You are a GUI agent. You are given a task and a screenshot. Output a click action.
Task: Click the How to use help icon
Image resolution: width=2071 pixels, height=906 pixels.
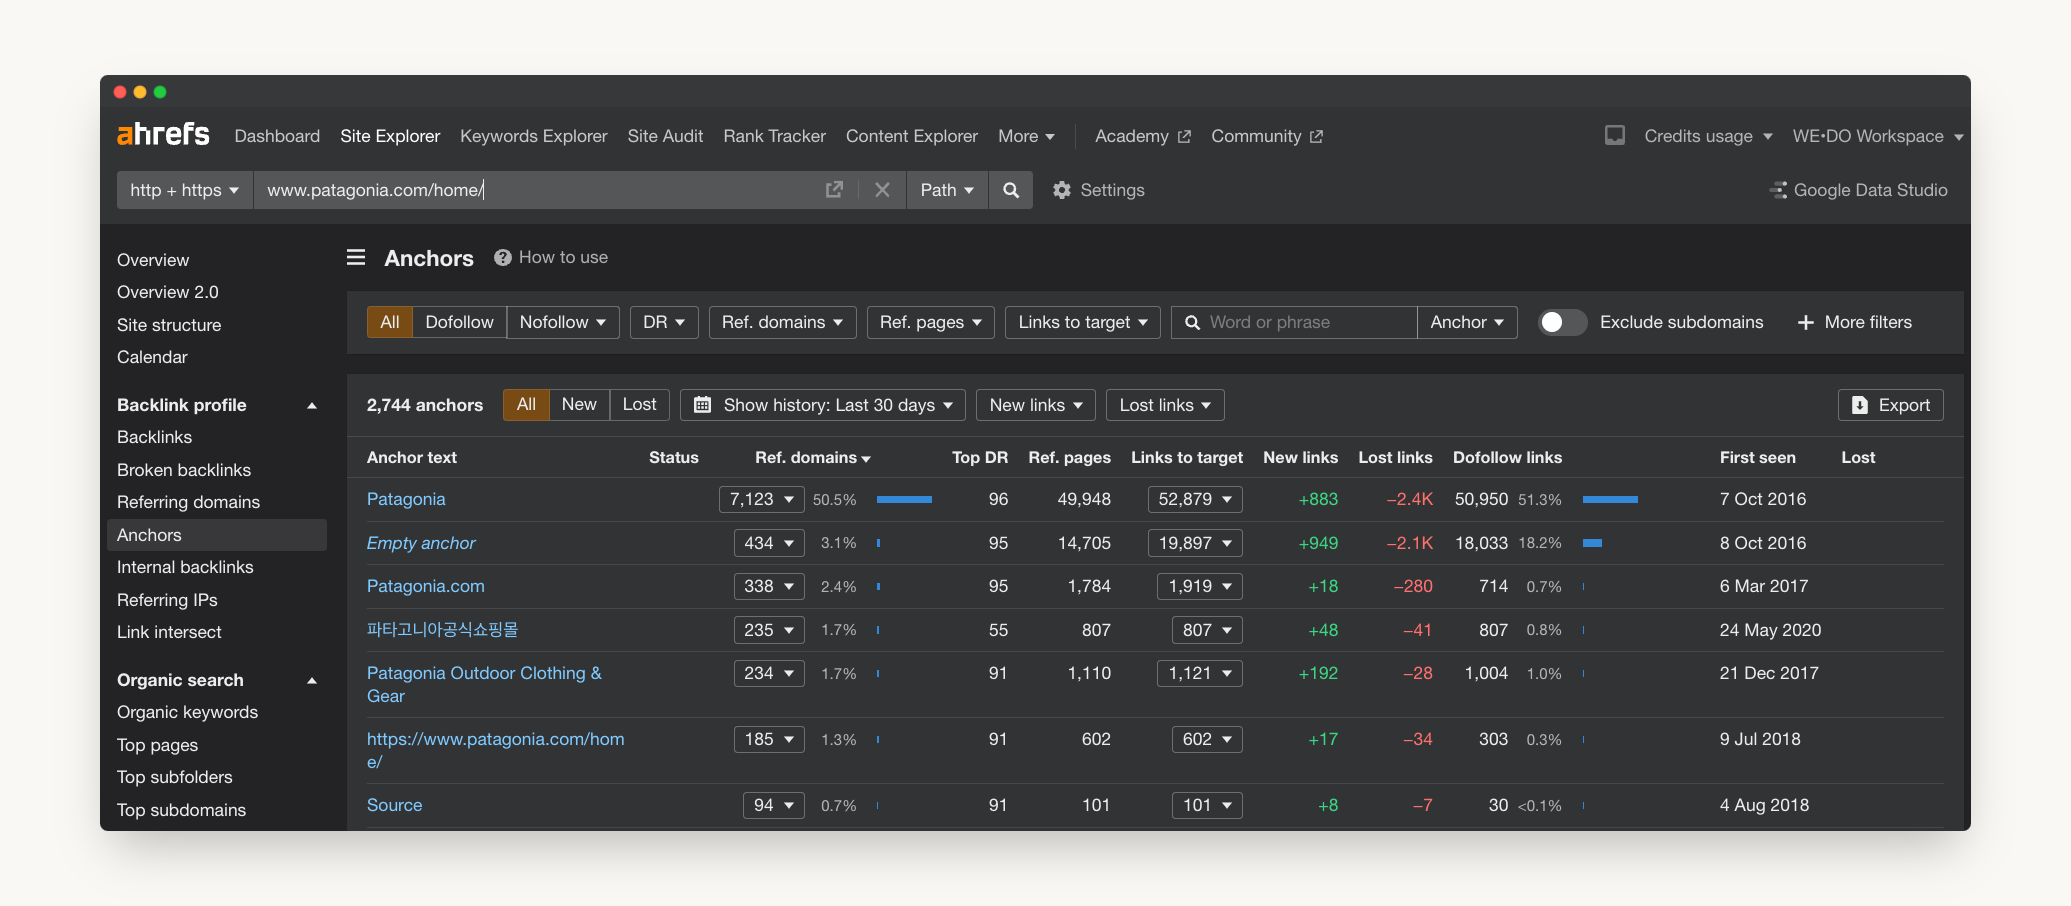coord(503,258)
